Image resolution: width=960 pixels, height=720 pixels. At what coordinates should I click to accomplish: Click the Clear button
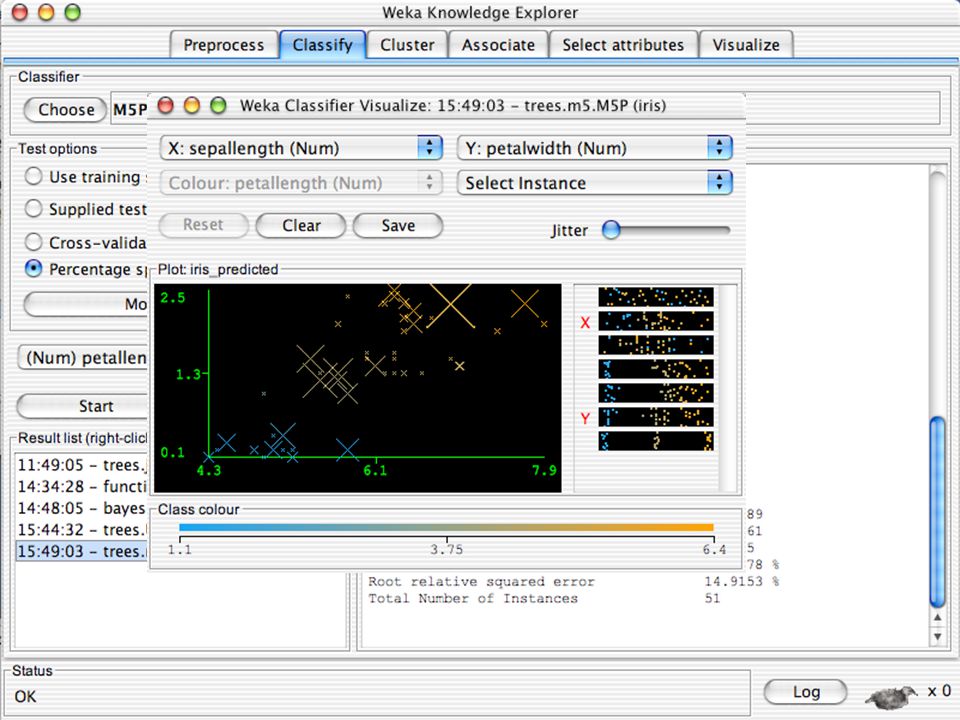(x=301, y=225)
